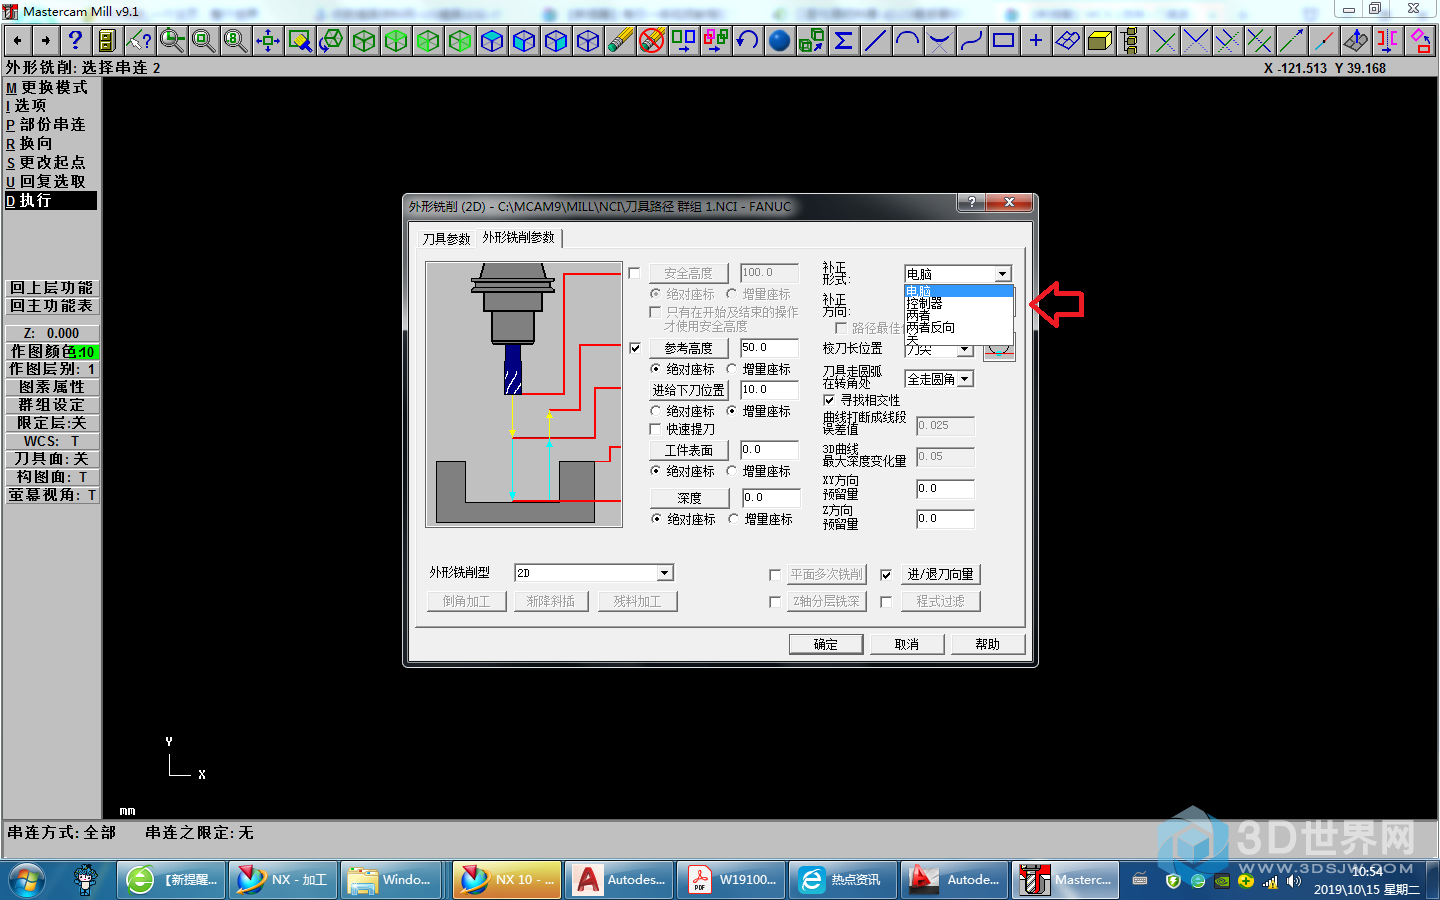Click the 参考高度 button
The height and width of the screenshot is (900, 1440).
pyautogui.click(x=688, y=348)
